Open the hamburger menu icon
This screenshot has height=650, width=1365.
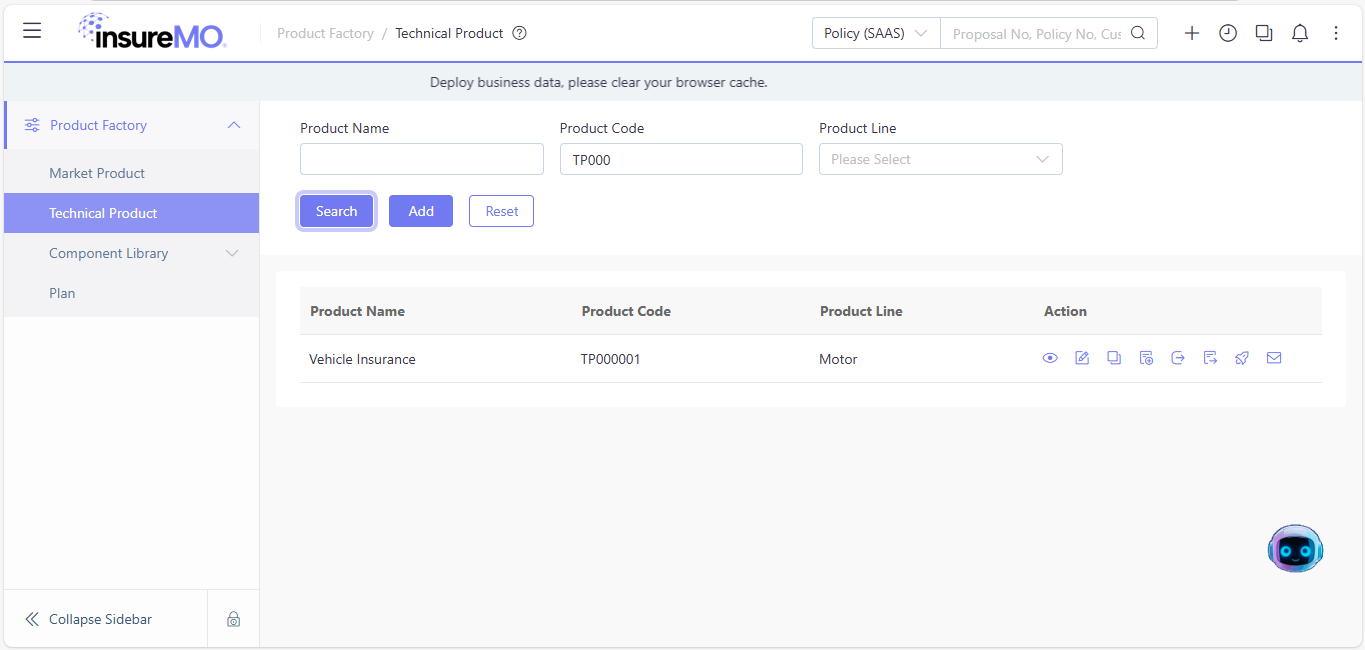(32, 31)
